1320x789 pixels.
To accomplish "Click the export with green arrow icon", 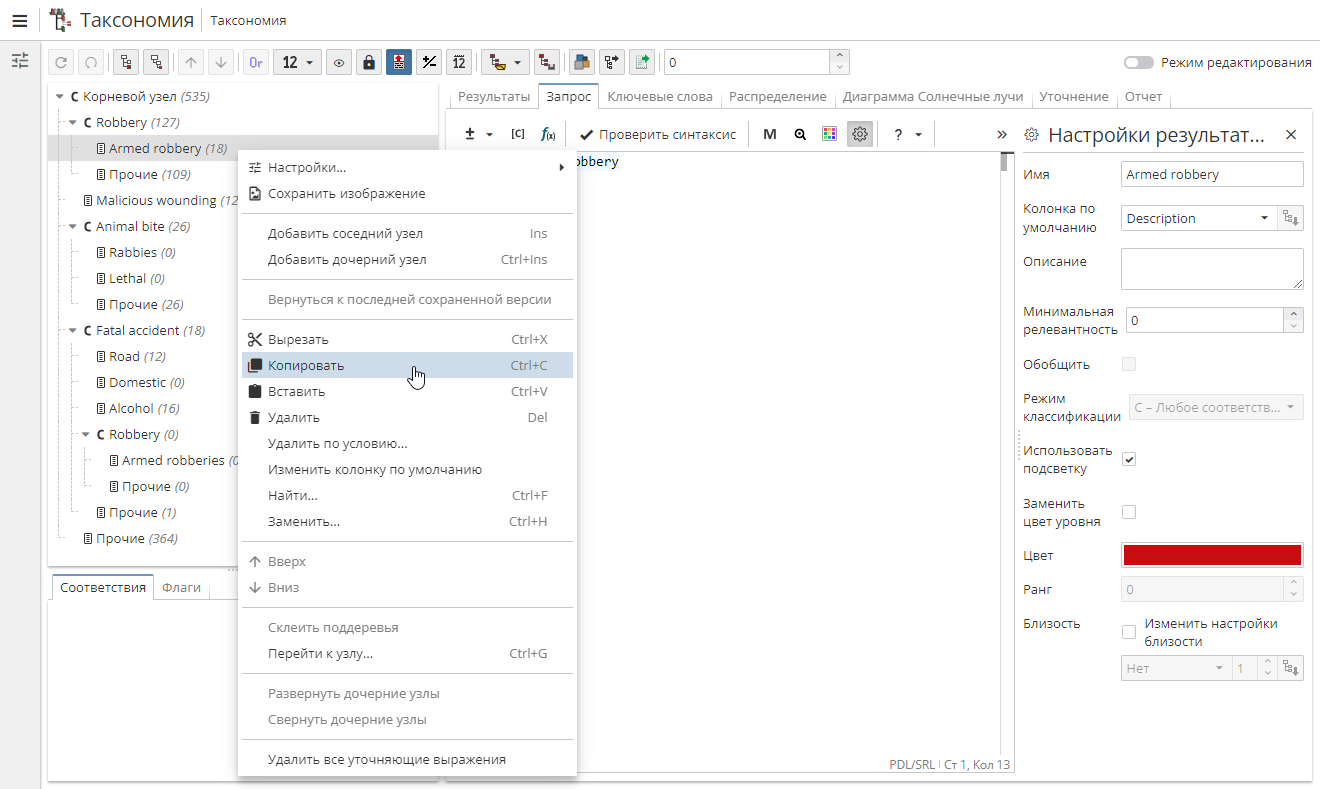I will click(x=642, y=62).
